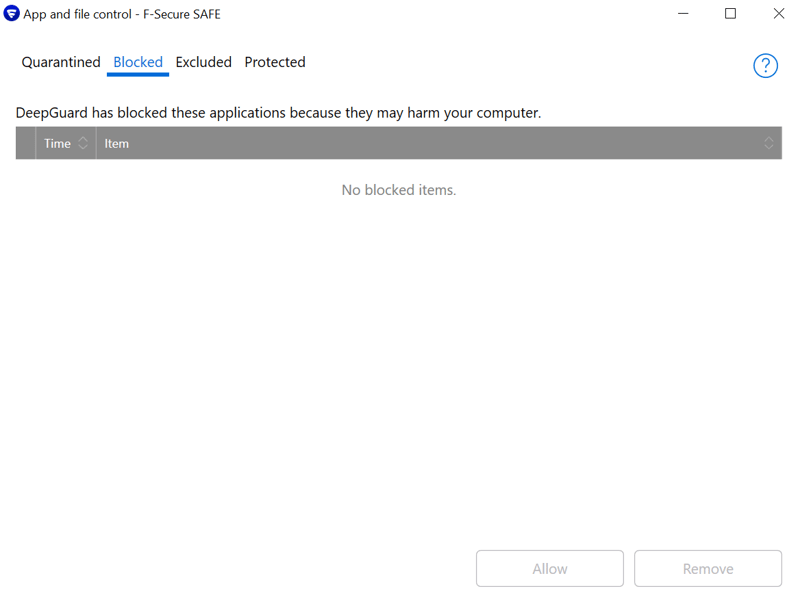Click the F-Secure logo in title bar
Image resolution: width=800 pixels, height=604 pixels.
(x=11, y=14)
